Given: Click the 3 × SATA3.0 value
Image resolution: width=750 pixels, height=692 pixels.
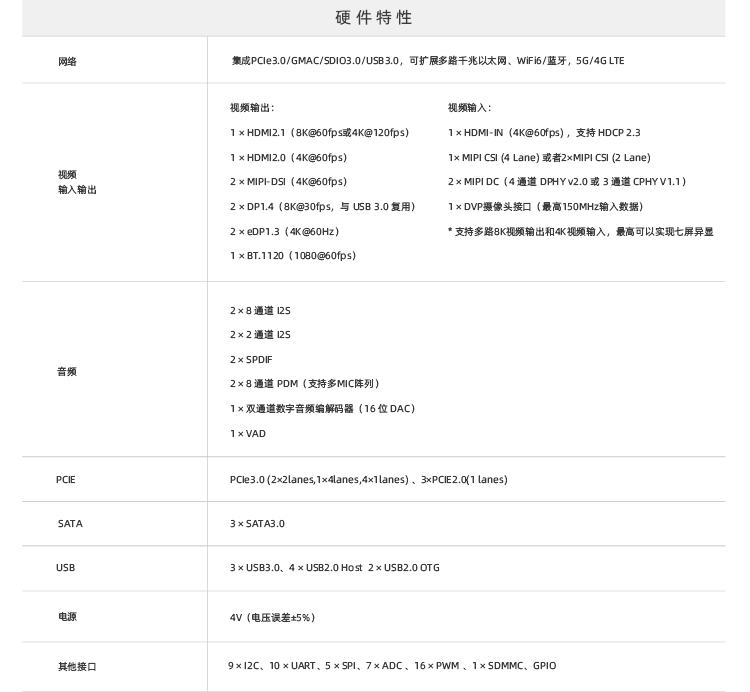Looking at the screenshot, I should (x=257, y=524).
